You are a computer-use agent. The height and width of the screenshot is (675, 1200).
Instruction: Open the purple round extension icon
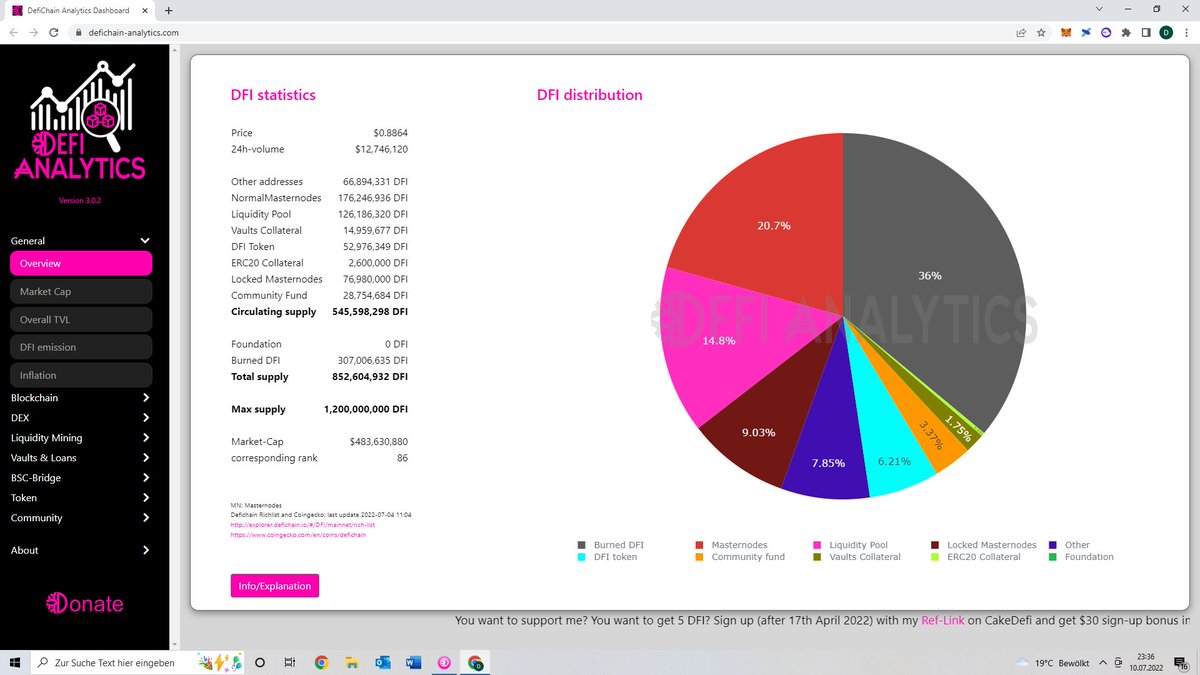(x=1106, y=32)
